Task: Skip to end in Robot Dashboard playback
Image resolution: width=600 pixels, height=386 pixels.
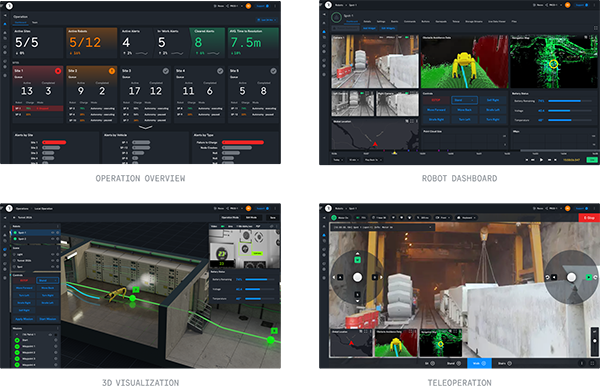Action: [x=556, y=160]
